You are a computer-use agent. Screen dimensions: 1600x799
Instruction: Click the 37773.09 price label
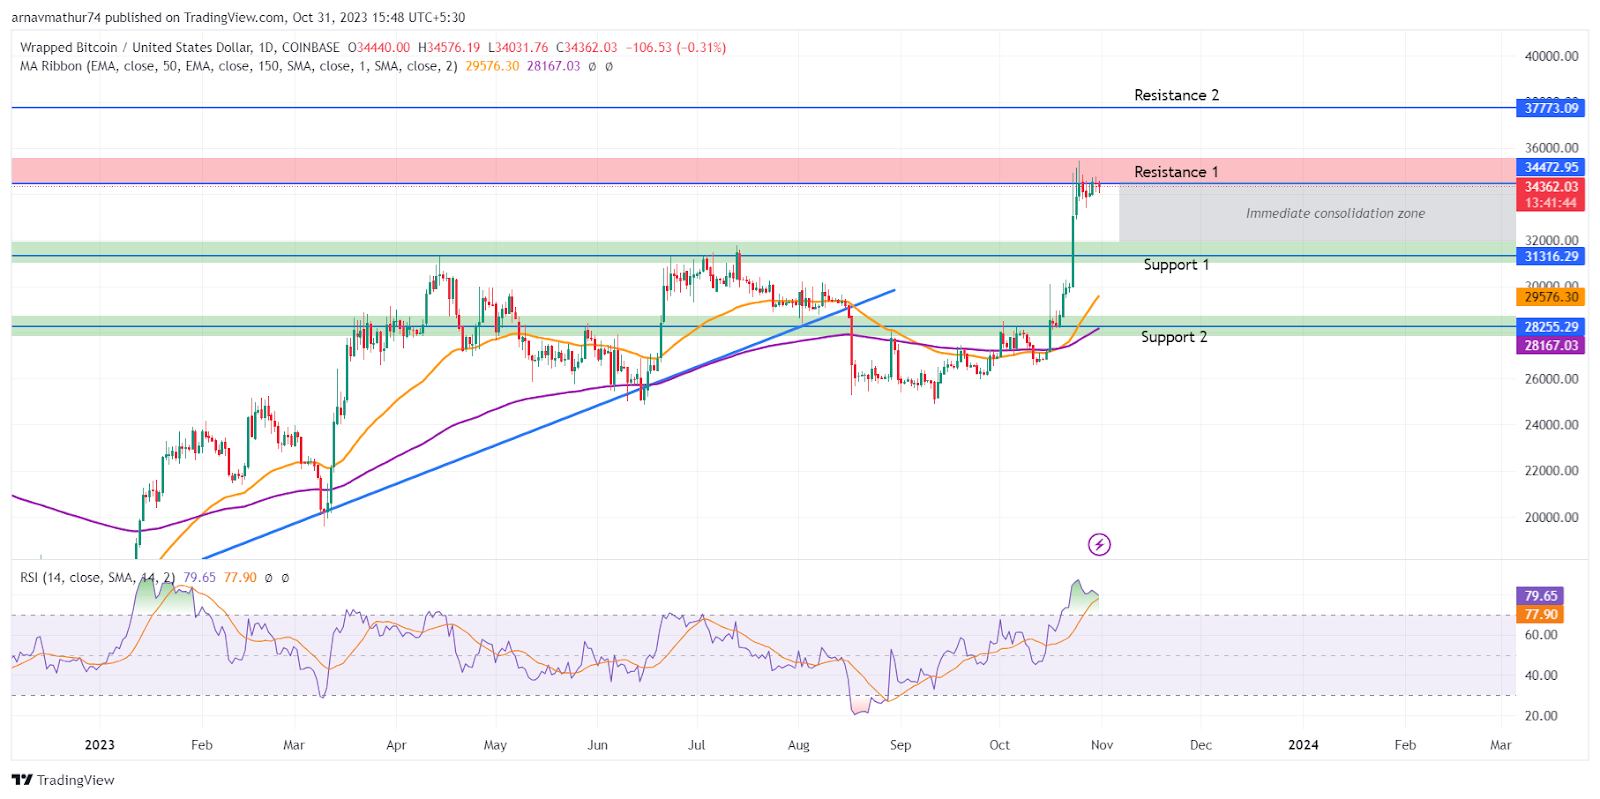tap(1551, 108)
